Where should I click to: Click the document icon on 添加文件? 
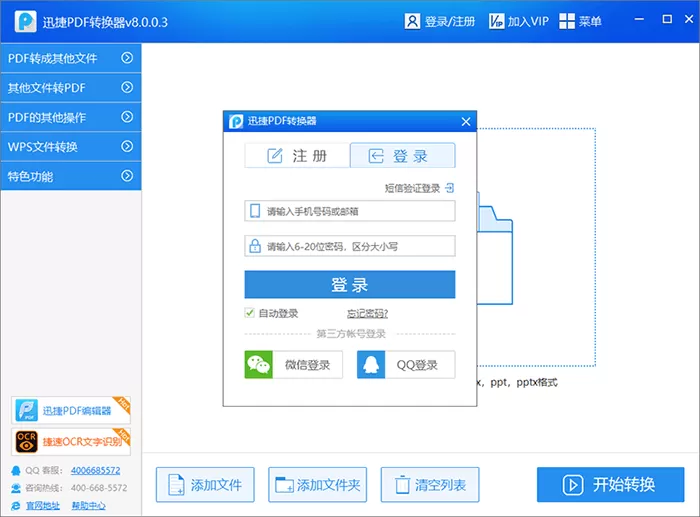pyautogui.click(x=176, y=485)
